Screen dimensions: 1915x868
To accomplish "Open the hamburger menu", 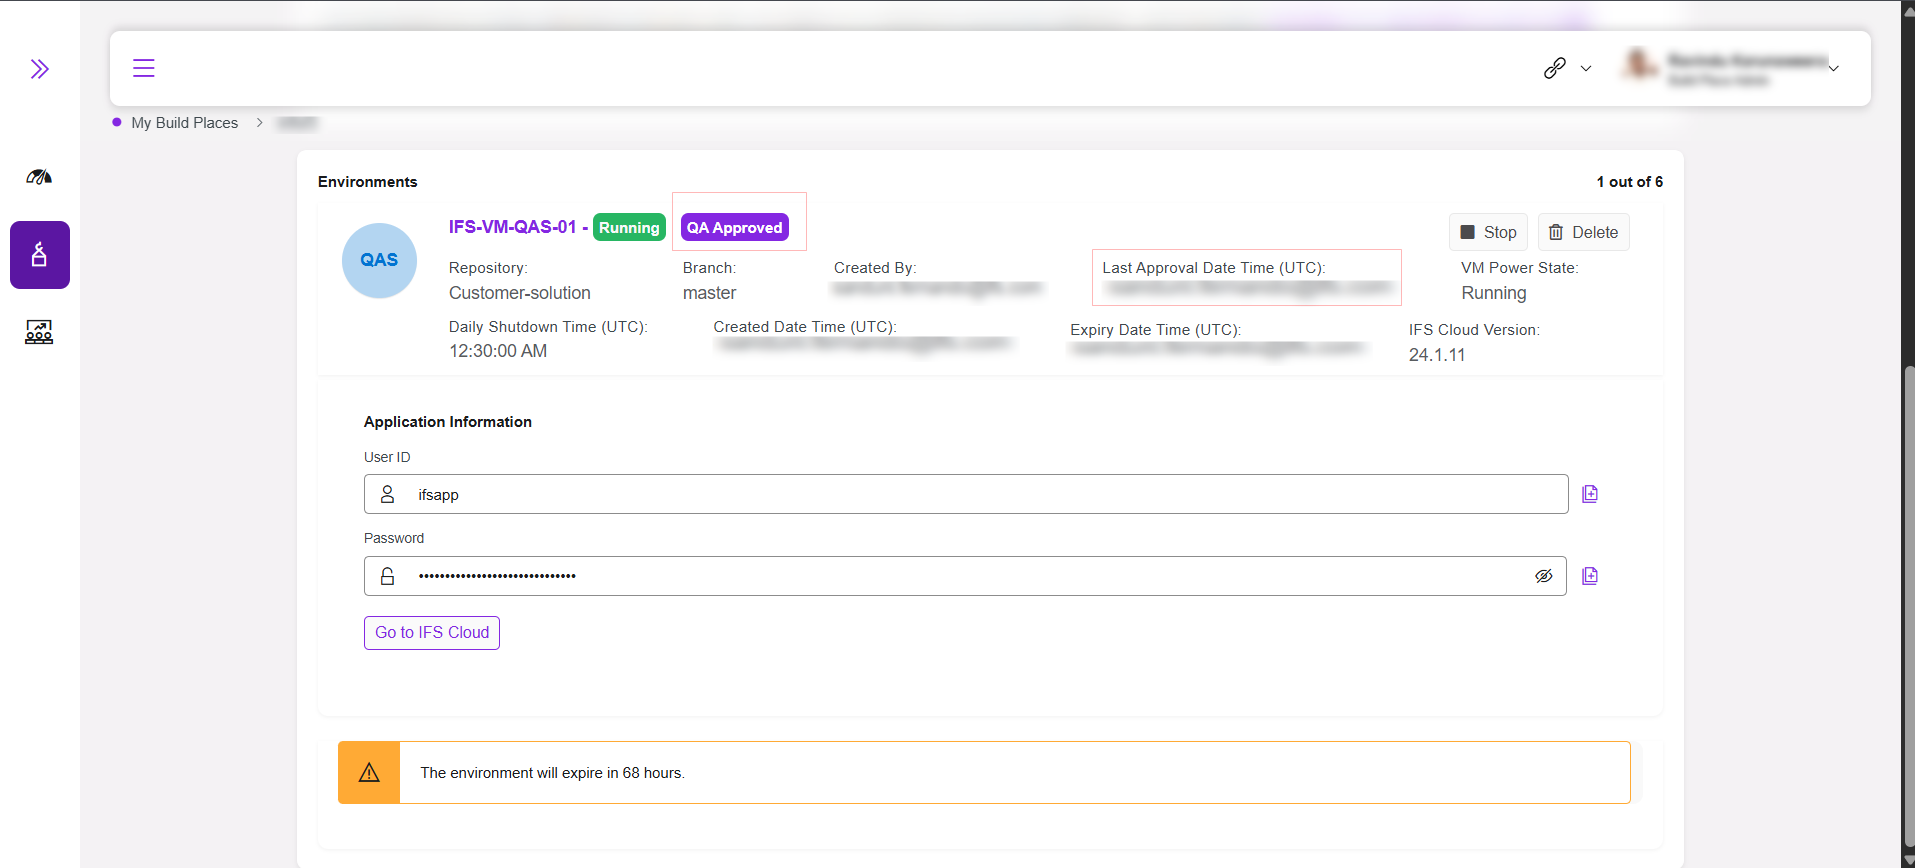I will (144, 68).
